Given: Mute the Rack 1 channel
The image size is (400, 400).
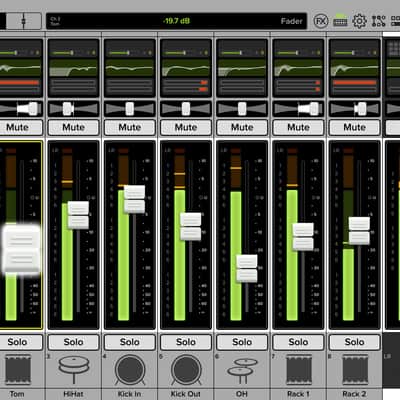Looking at the screenshot, I should [299, 127].
